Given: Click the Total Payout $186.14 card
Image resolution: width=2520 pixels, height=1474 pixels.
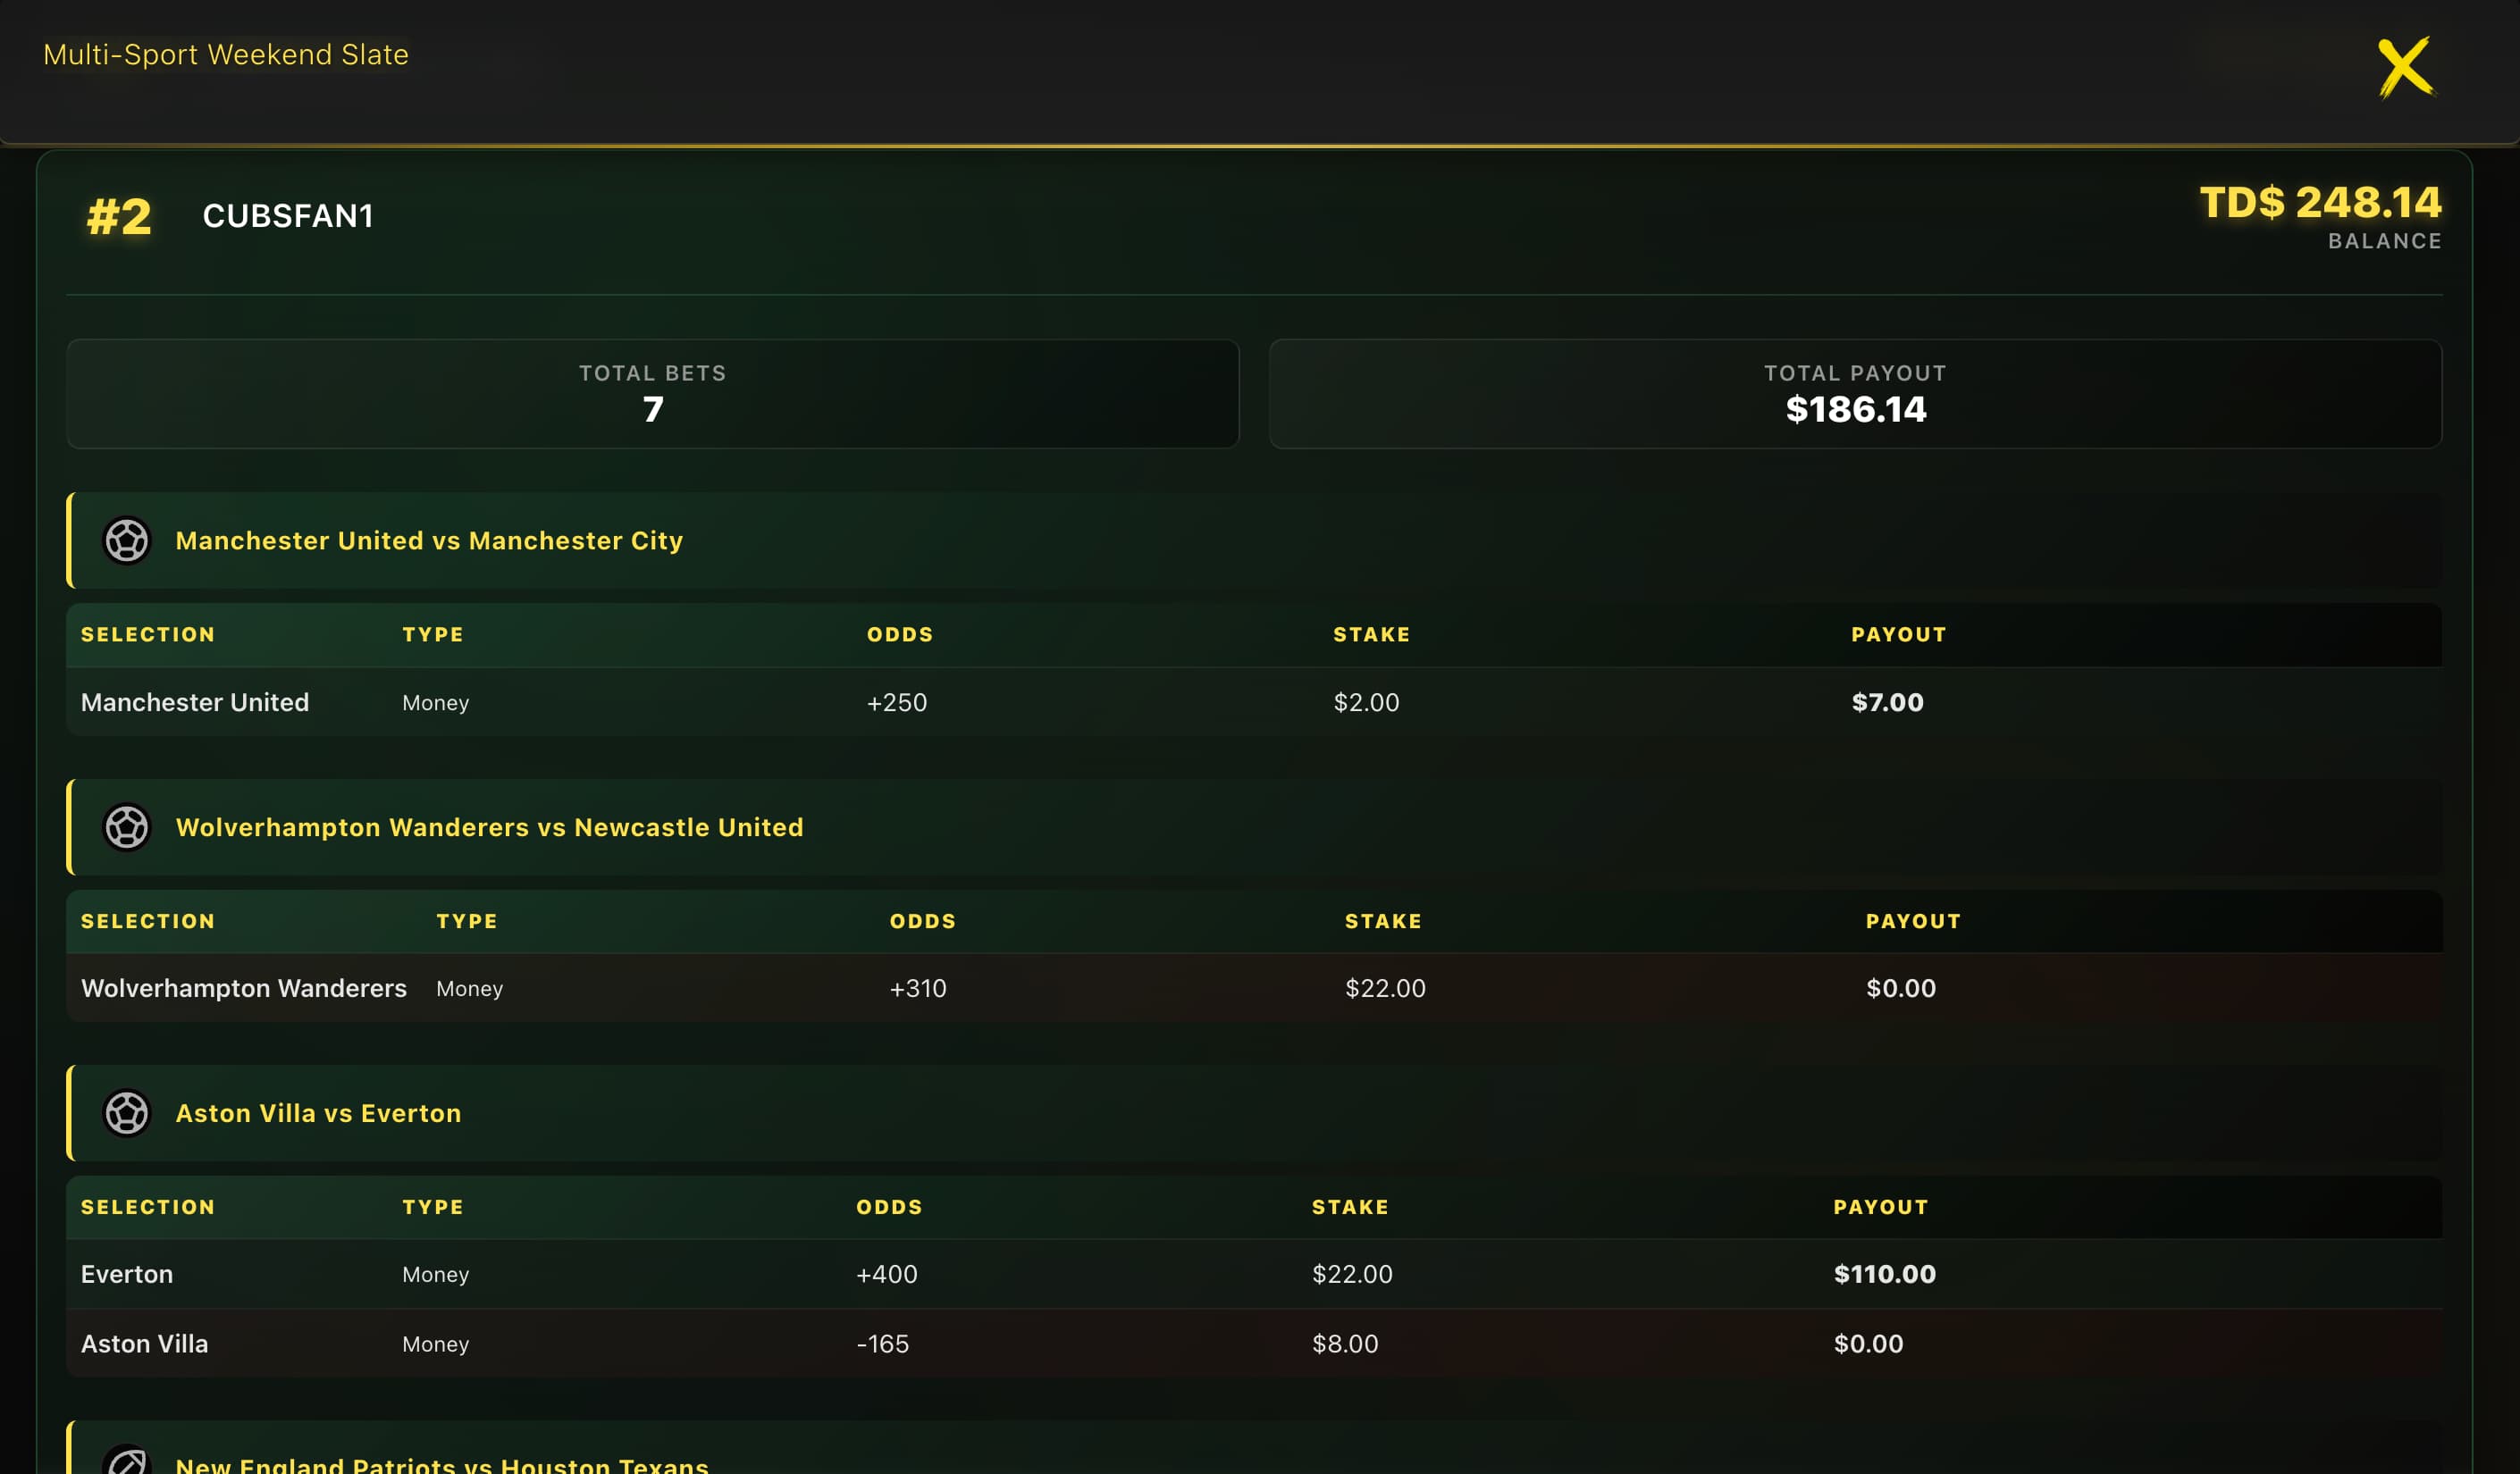Looking at the screenshot, I should click(1854, 393).
